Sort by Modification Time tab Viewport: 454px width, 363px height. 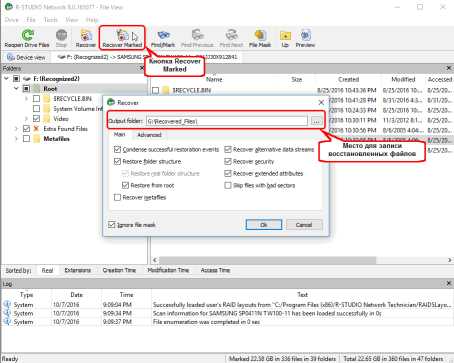(168, 270)
